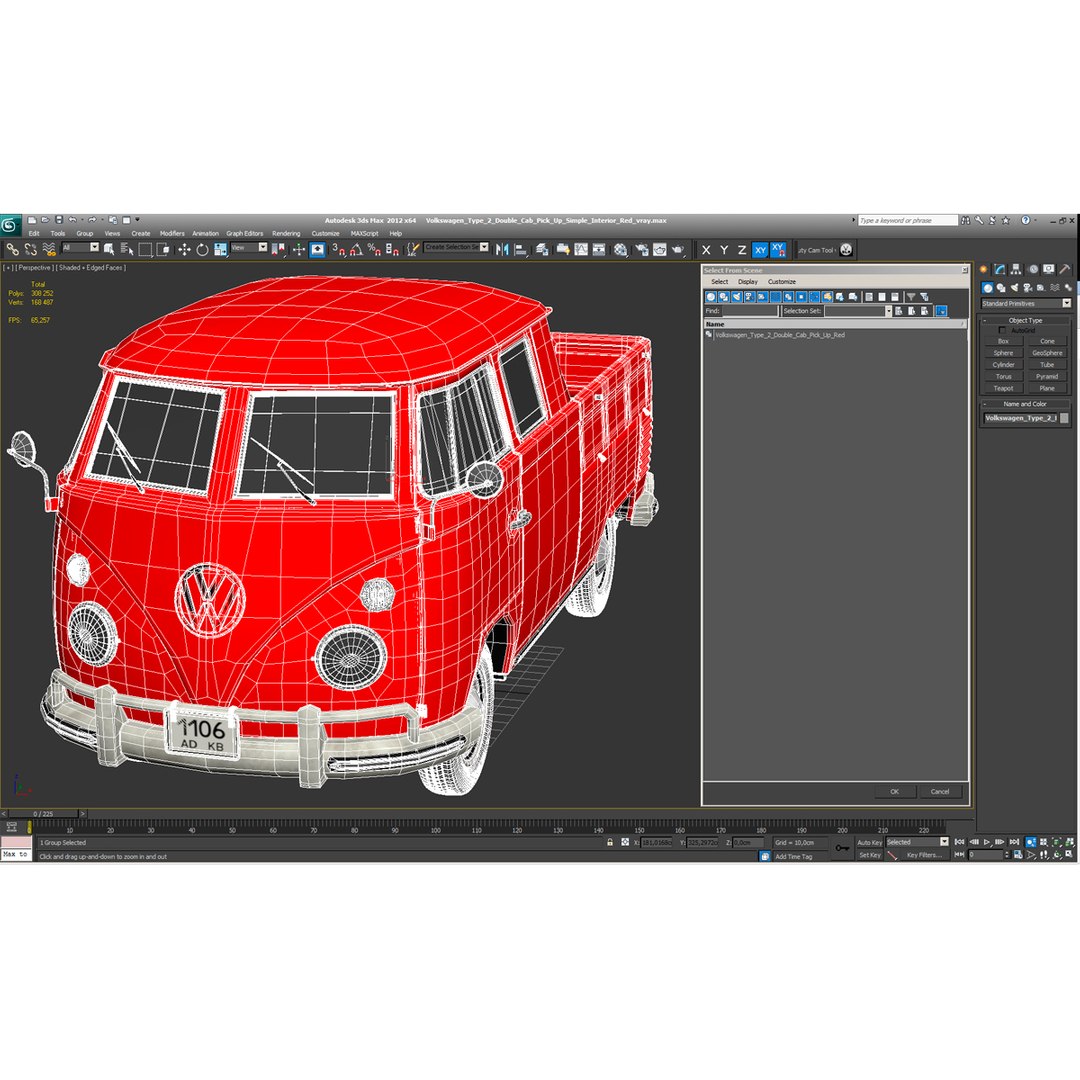Open the Perspective viewport label menu
The image size is (1080, 1080).
(34, 268)
